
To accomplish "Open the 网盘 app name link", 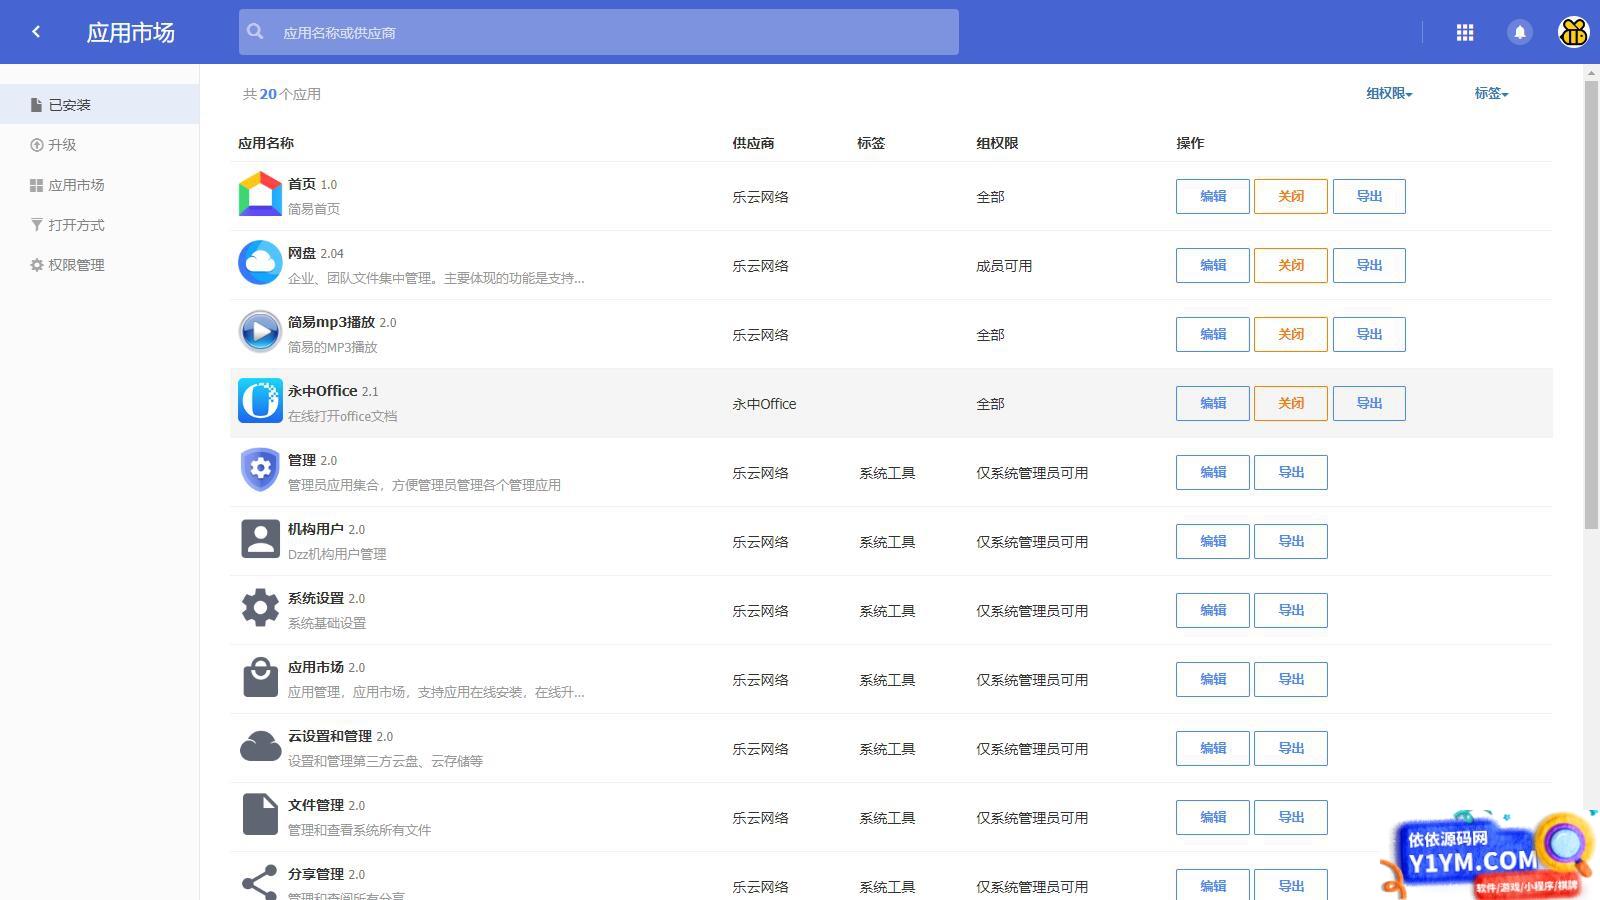I will click(302, 253).
